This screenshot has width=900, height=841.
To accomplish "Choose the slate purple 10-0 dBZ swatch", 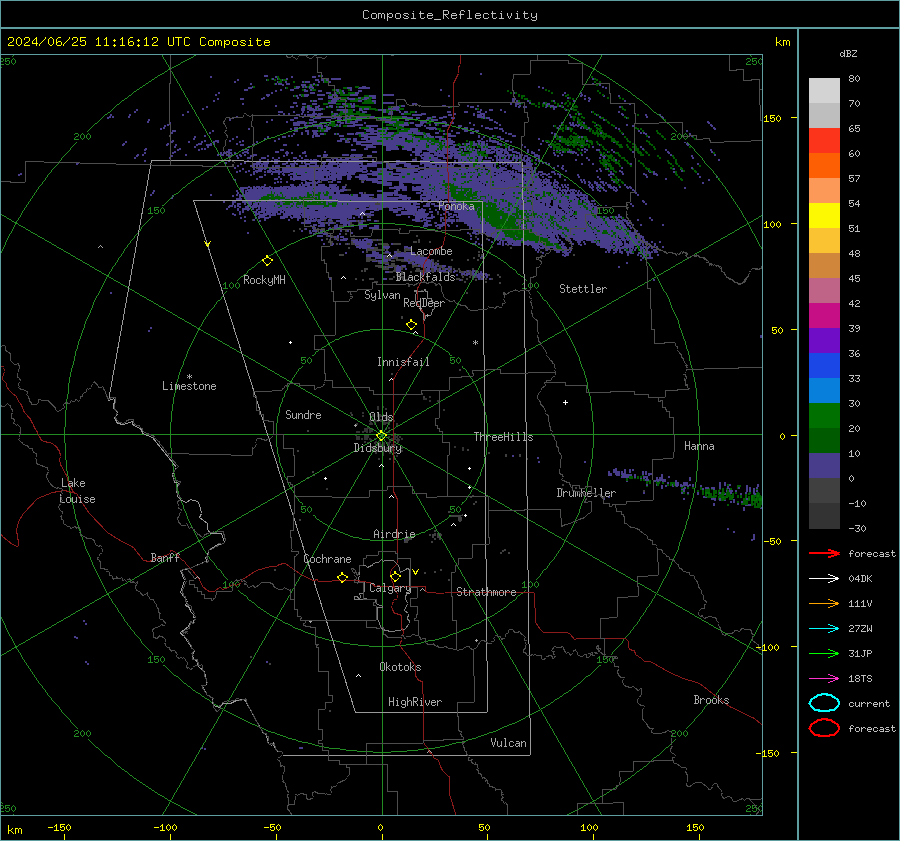I will (x=824, y=466).
